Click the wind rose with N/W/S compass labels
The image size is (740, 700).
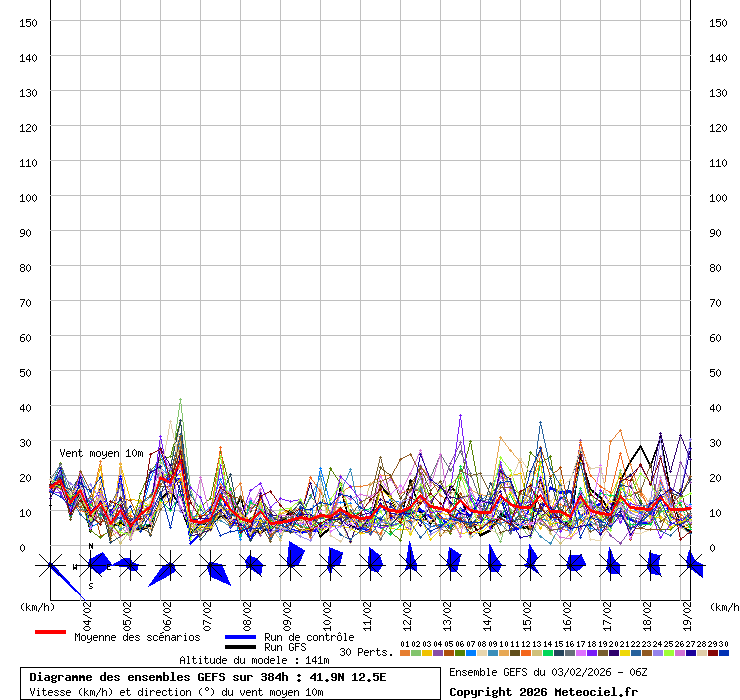(91, 566)
